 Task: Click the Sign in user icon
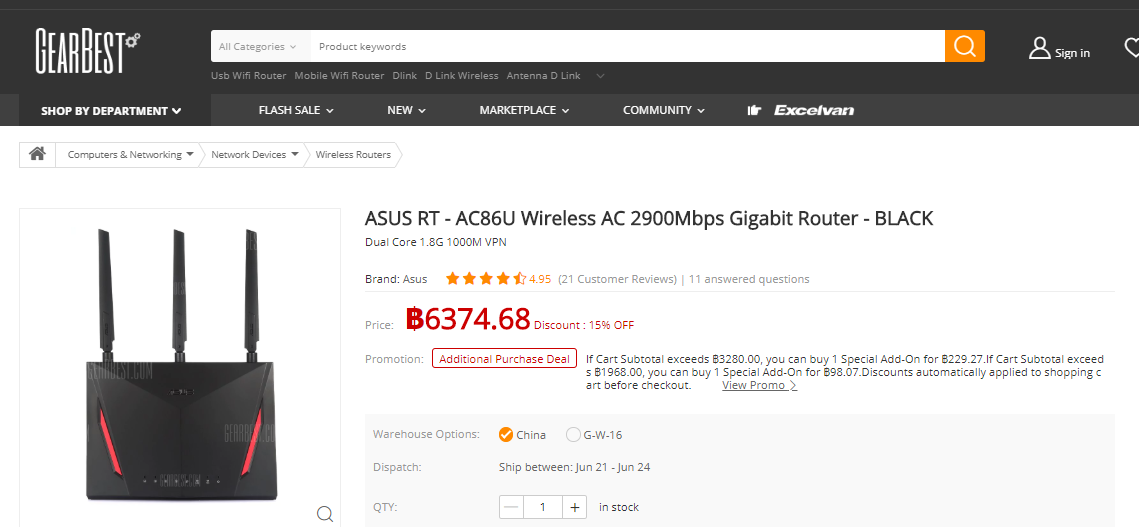[1039, 49]
